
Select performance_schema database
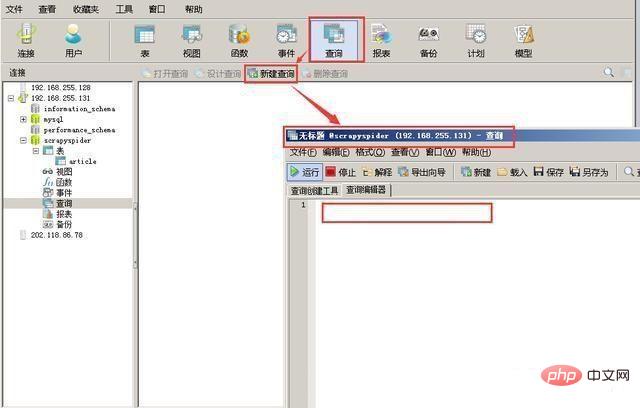[80, 130]
